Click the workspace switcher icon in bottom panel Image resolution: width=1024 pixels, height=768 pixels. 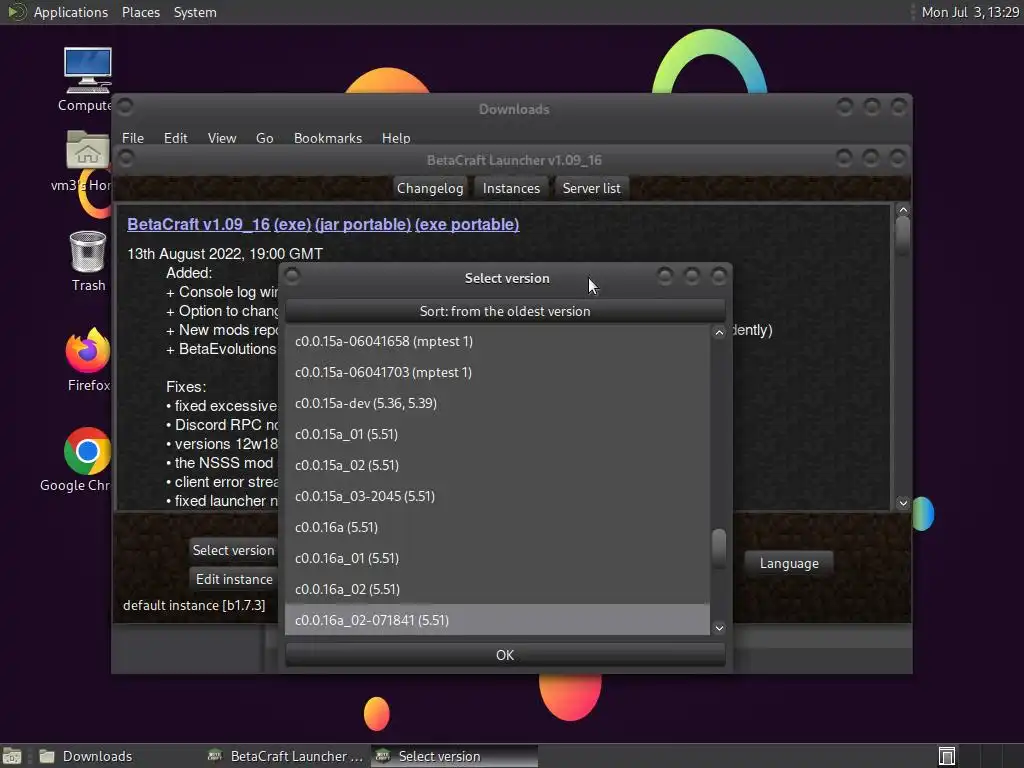click(947, 756)
